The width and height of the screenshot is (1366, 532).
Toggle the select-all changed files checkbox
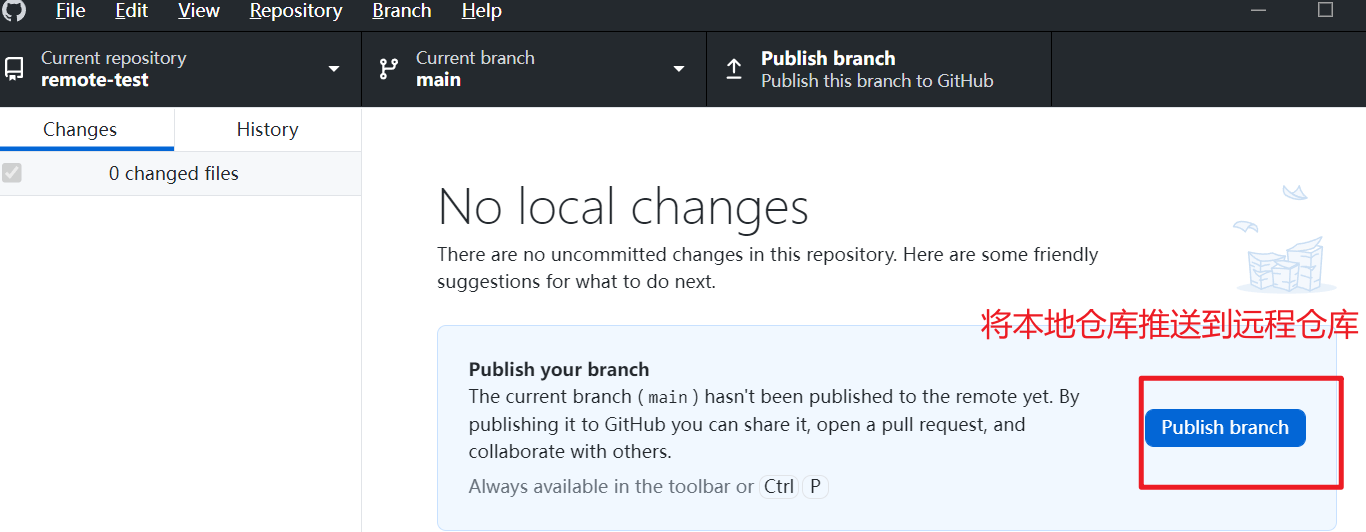pos(12,173)
